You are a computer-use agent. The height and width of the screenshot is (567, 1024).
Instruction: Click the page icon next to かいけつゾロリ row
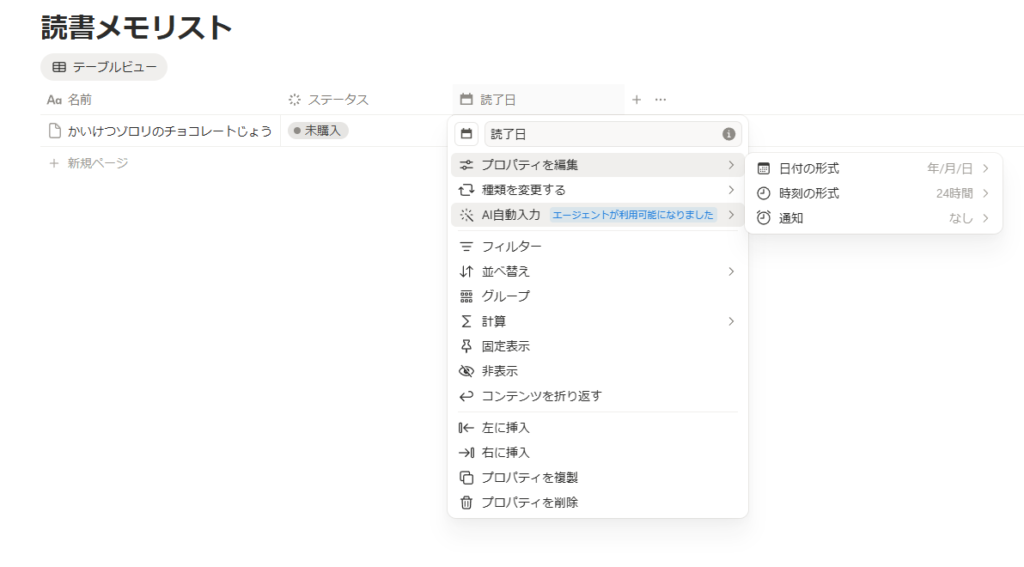pyautogui.click(x=55, y=131)
